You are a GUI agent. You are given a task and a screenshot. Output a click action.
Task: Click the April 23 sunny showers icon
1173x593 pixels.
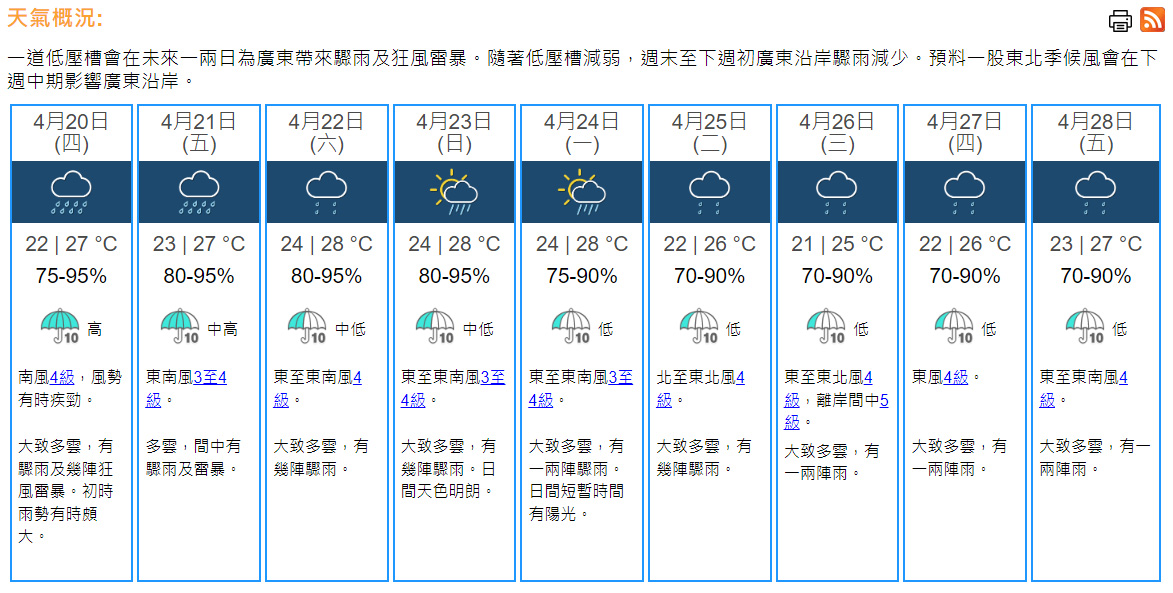pyautogui.click(x=454, y=192)
